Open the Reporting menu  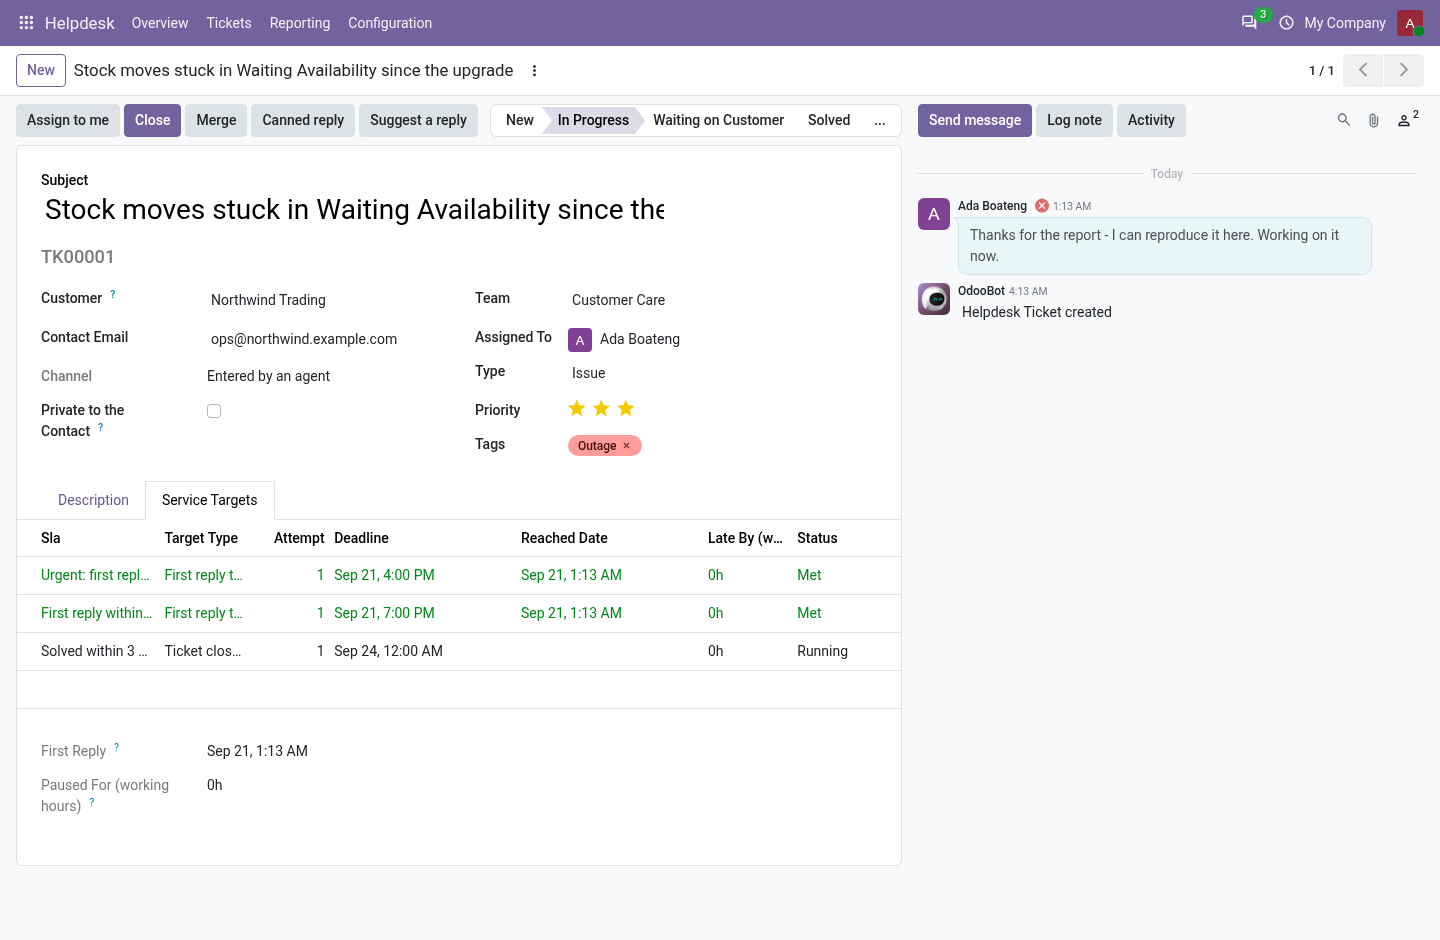tap(300, 23)
